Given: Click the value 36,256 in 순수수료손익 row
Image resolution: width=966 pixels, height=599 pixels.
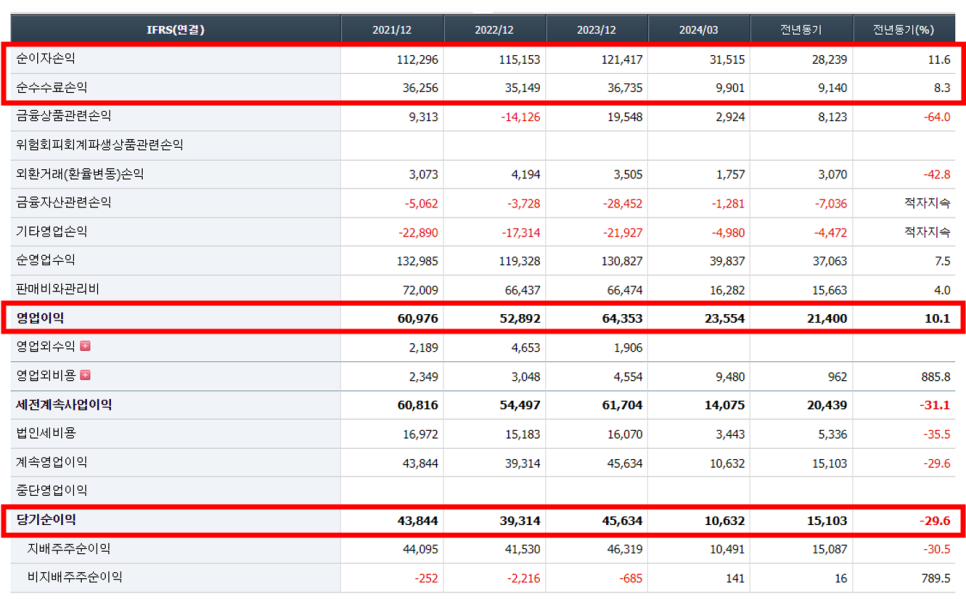Looking at the screenshot, I should click(x=420, y=88).
